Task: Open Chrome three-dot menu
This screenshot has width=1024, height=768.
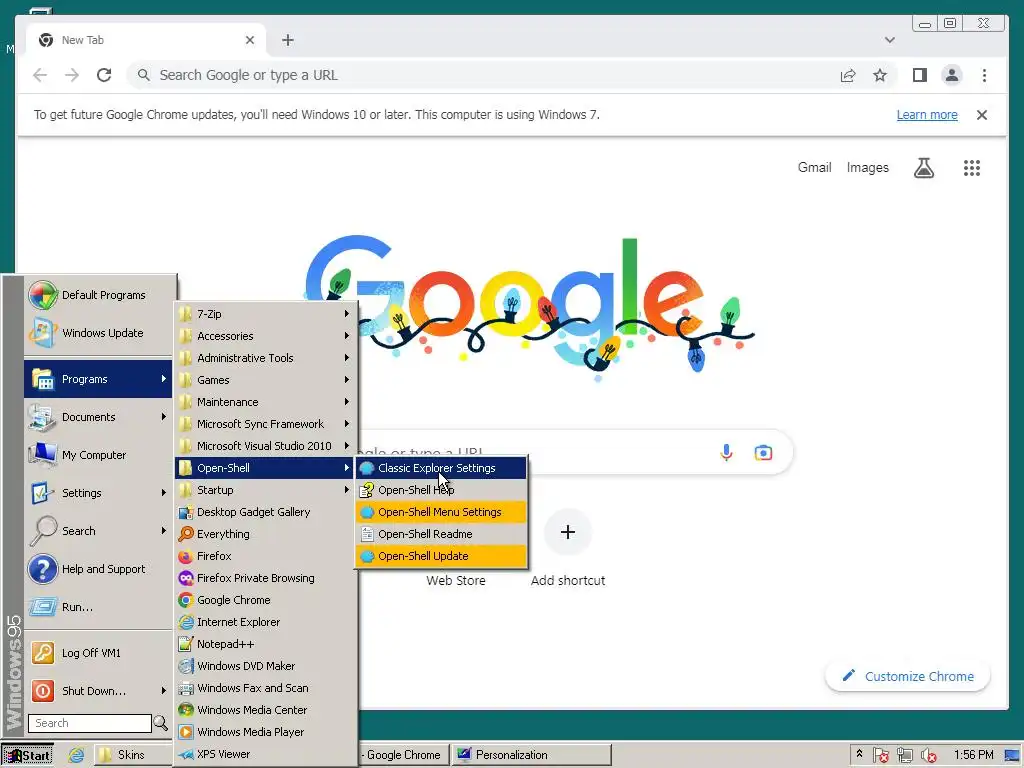Action: point(984,75)
